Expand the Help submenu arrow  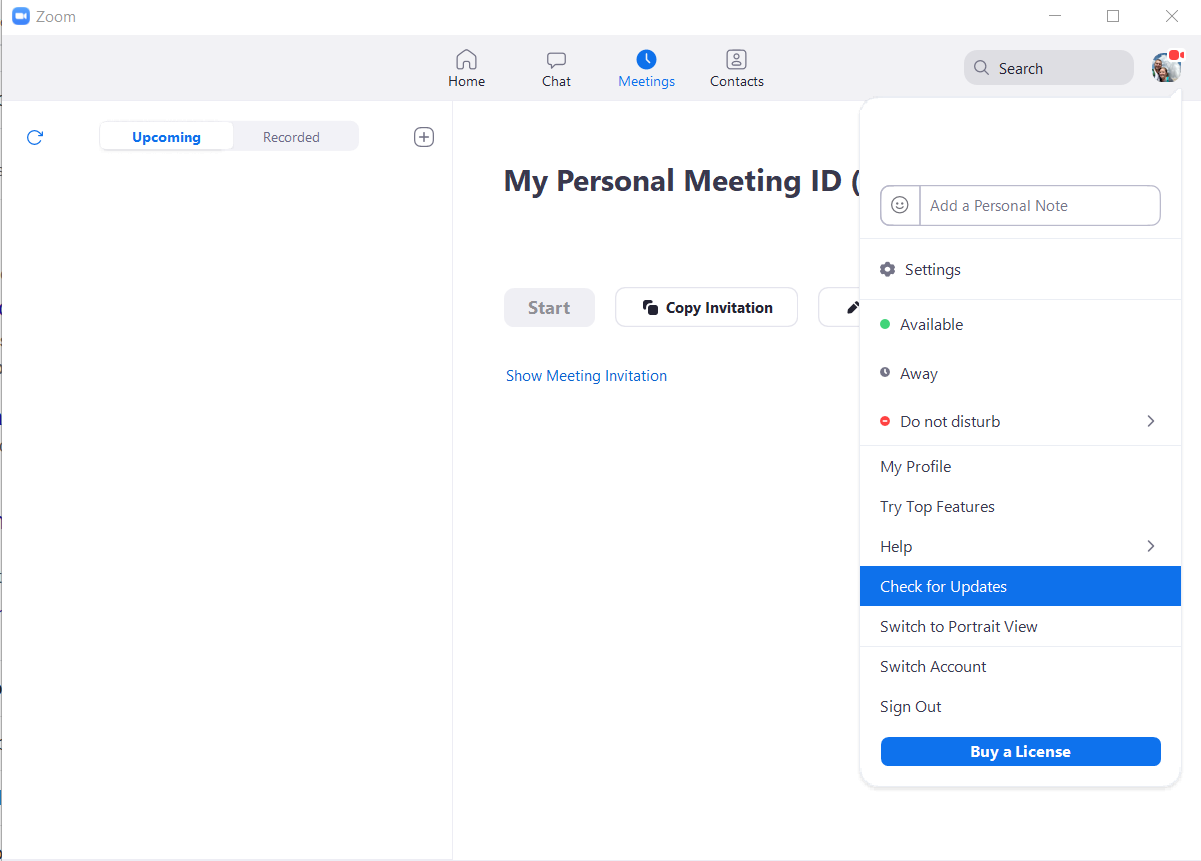(x=1150, y=546)
